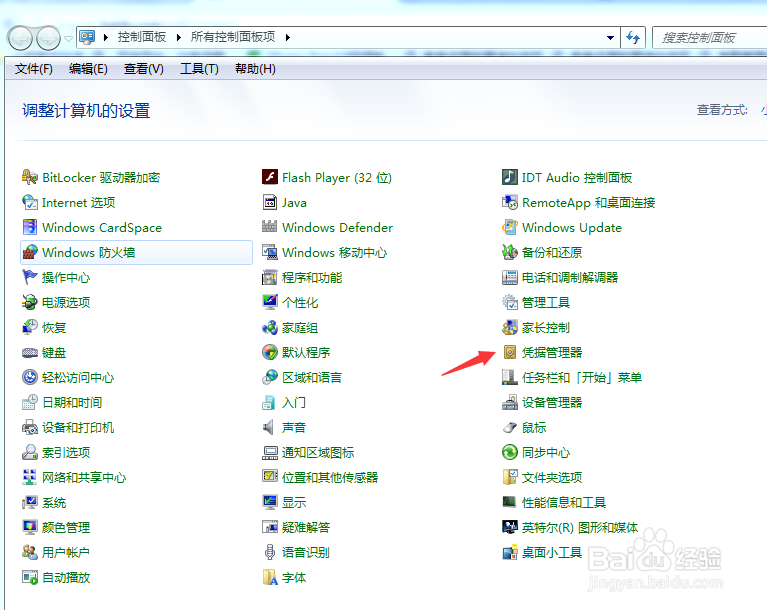Open the 程序和功能 icon

(x=270, y=277)
